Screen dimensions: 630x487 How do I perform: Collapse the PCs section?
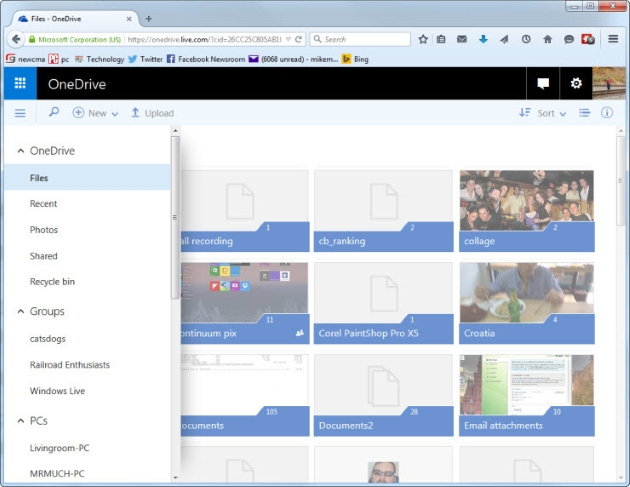tap(19, 421)
